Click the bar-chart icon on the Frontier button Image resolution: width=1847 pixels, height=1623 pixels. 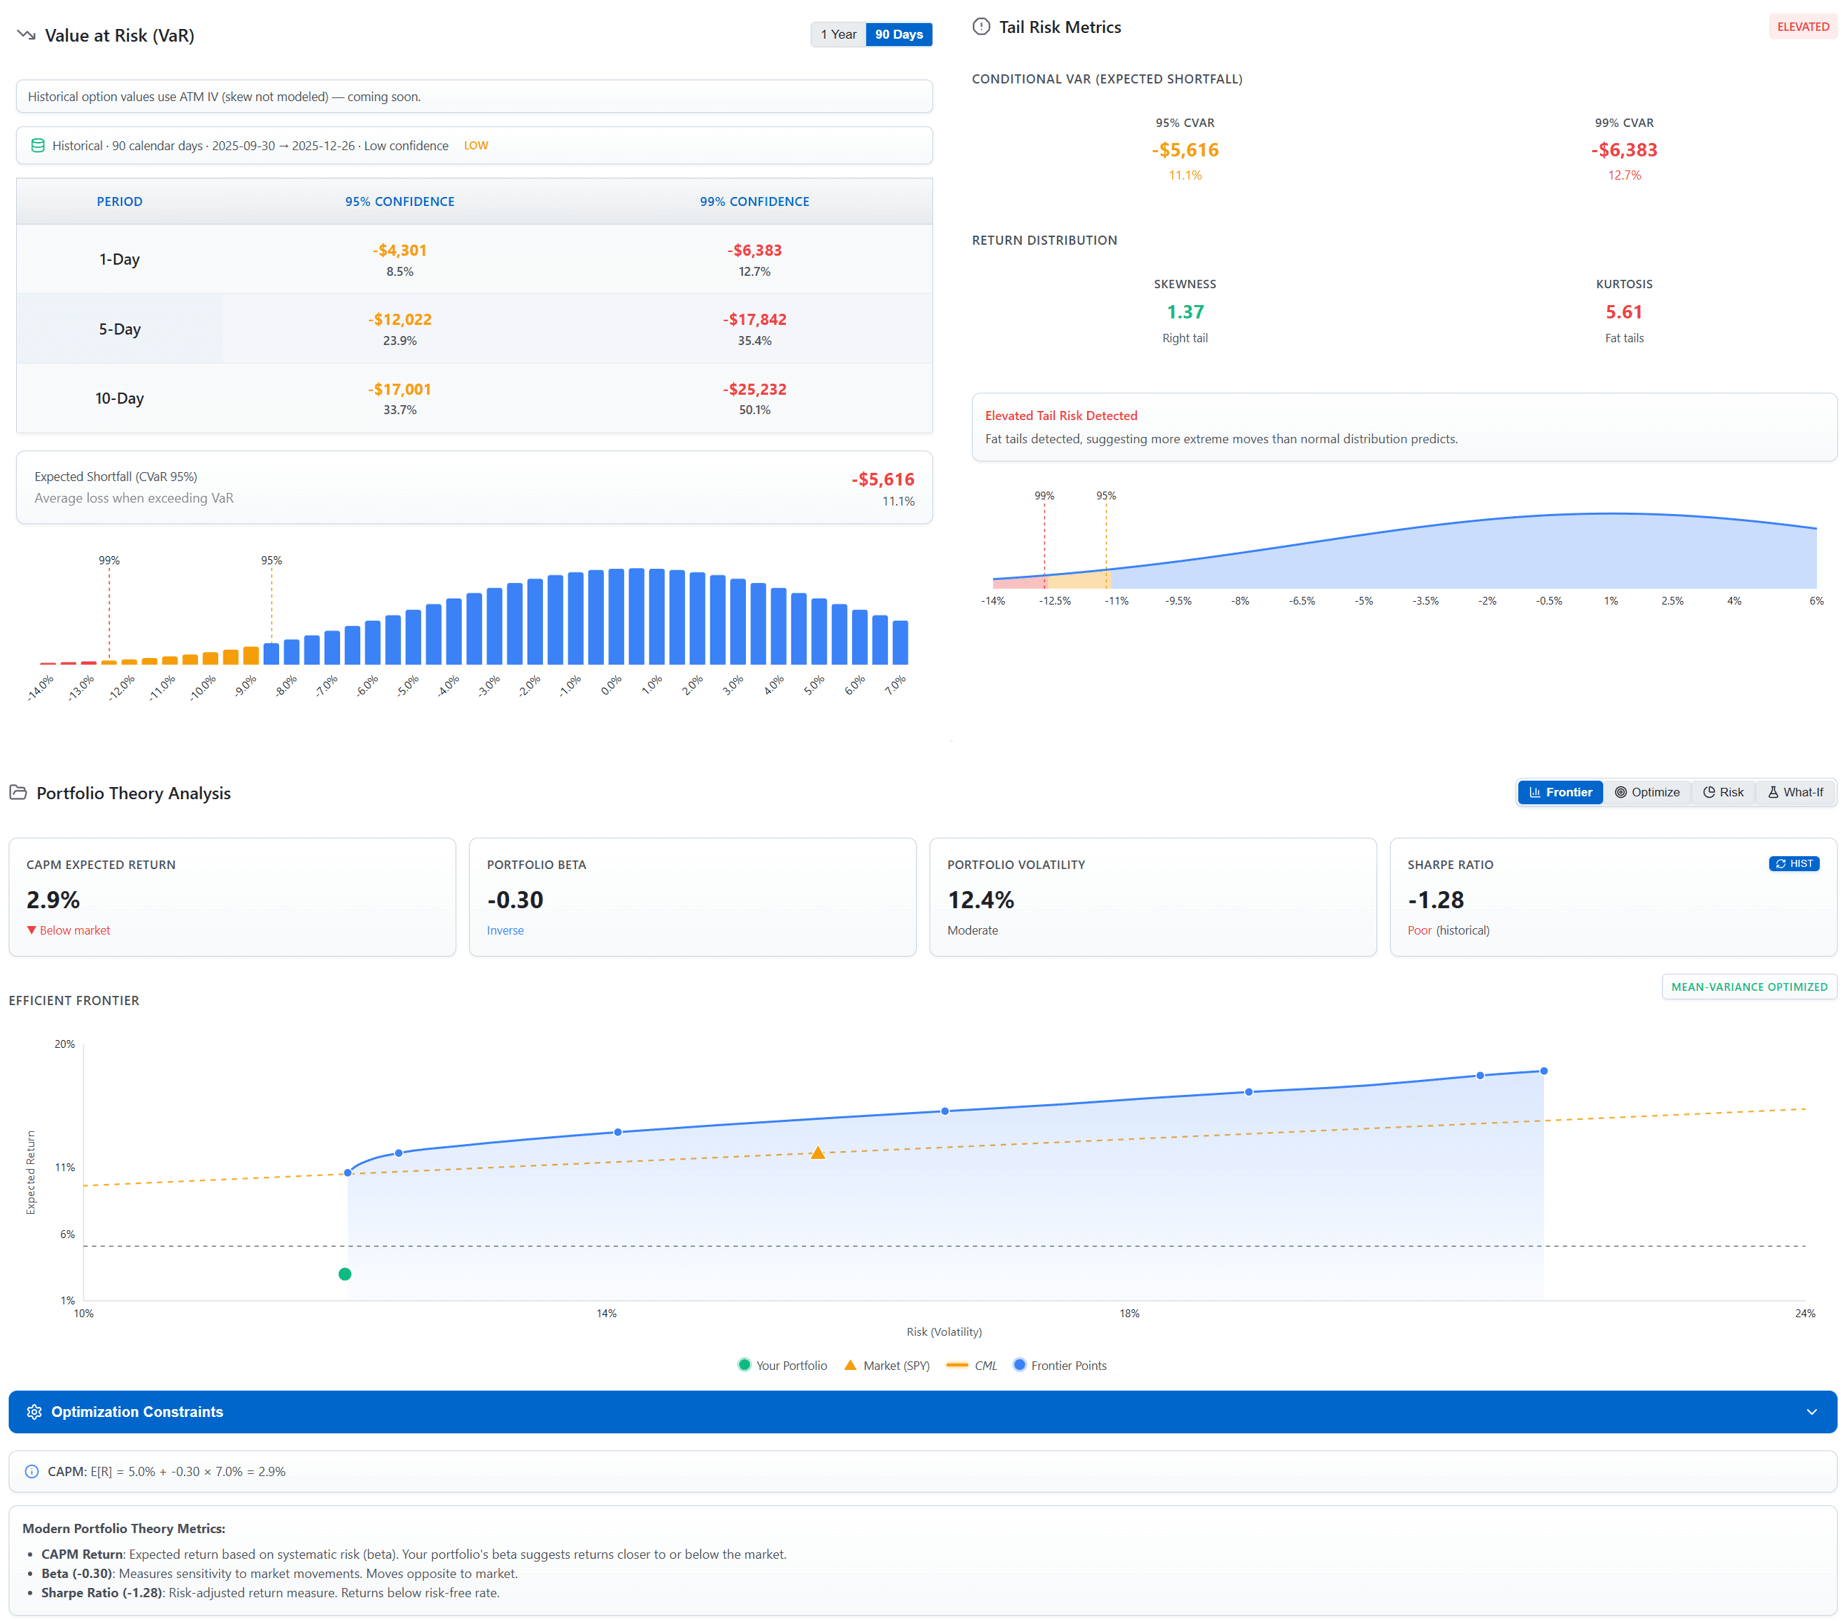1534,792
